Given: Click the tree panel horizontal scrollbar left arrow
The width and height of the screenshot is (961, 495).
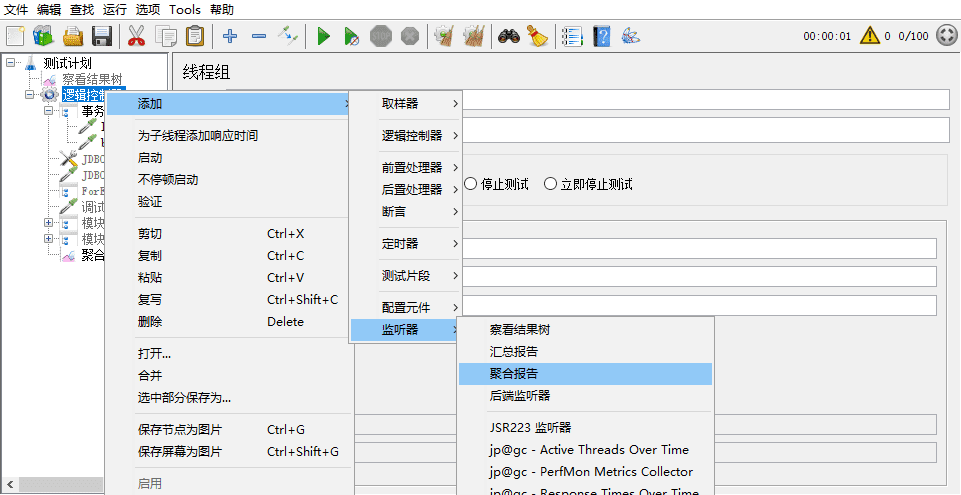Looking at the screenshot, I should 9,483.
